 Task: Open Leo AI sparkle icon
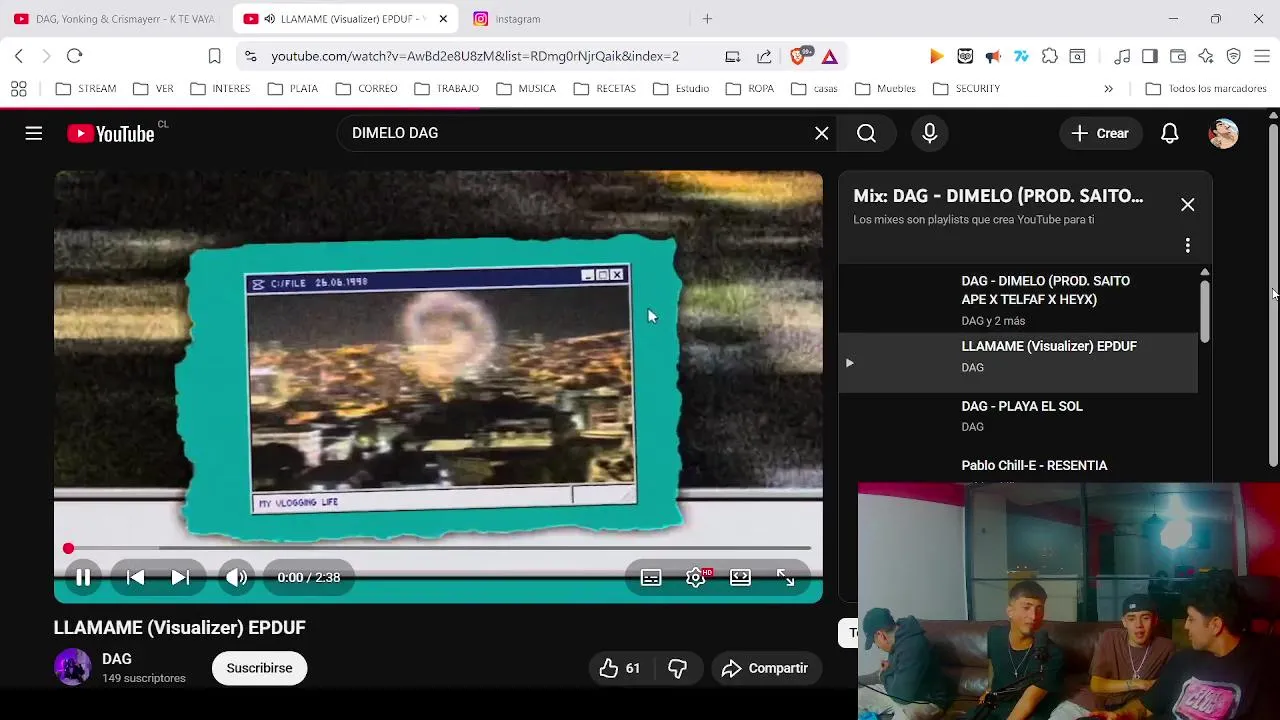coord(1206,56)
